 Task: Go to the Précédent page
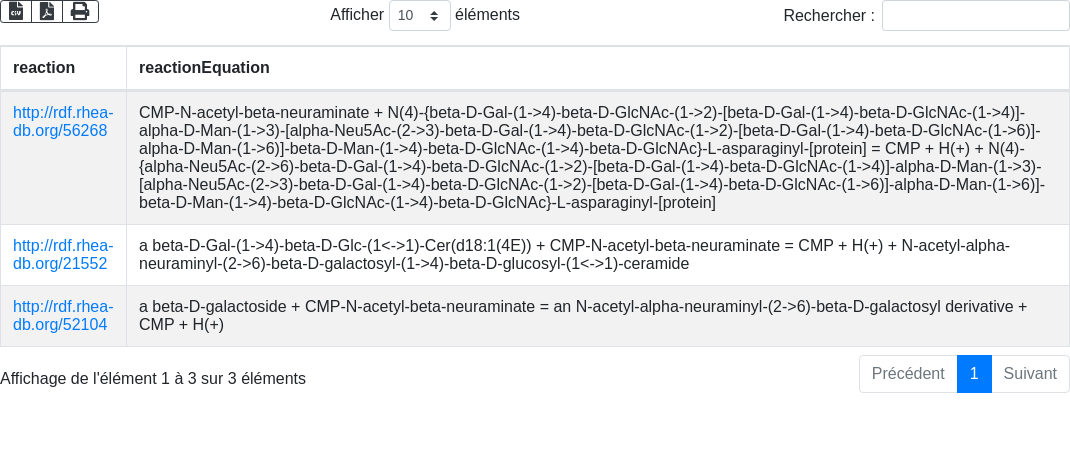point(908,374)
